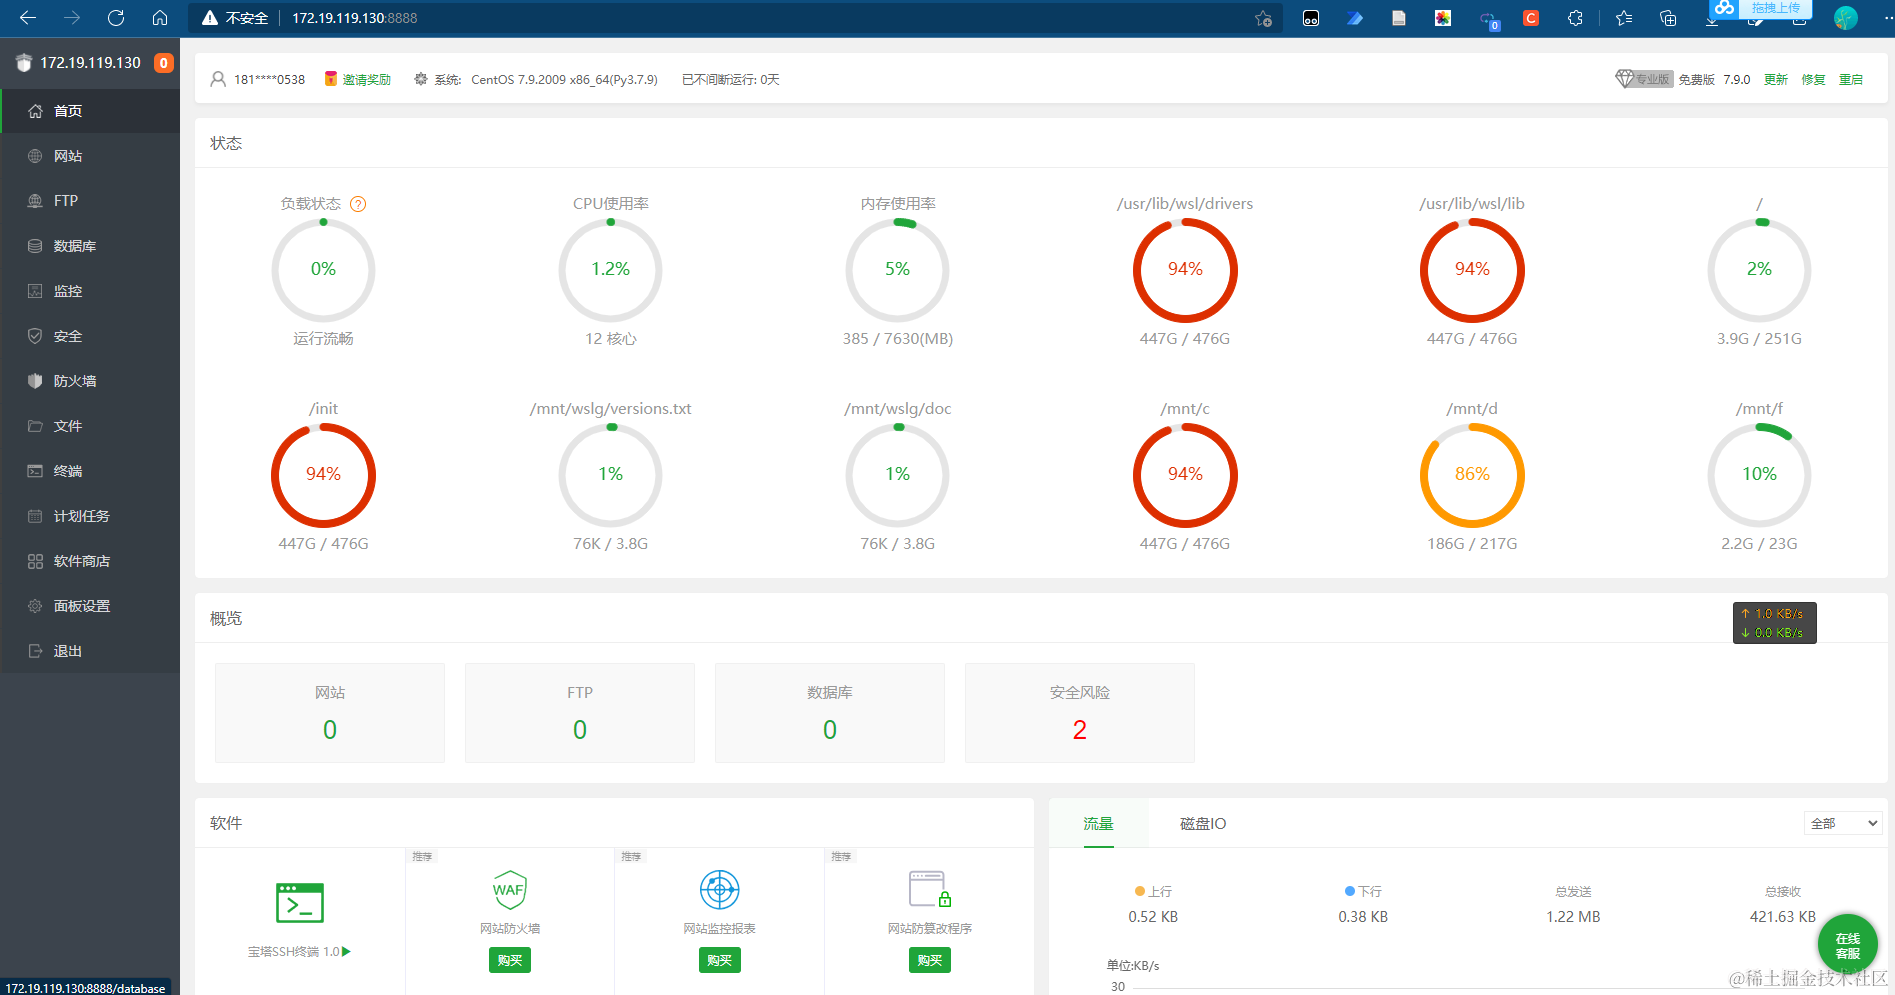Click the 终端 terminal icon in sidebar
1895x995 pixels.
point(35,471)
